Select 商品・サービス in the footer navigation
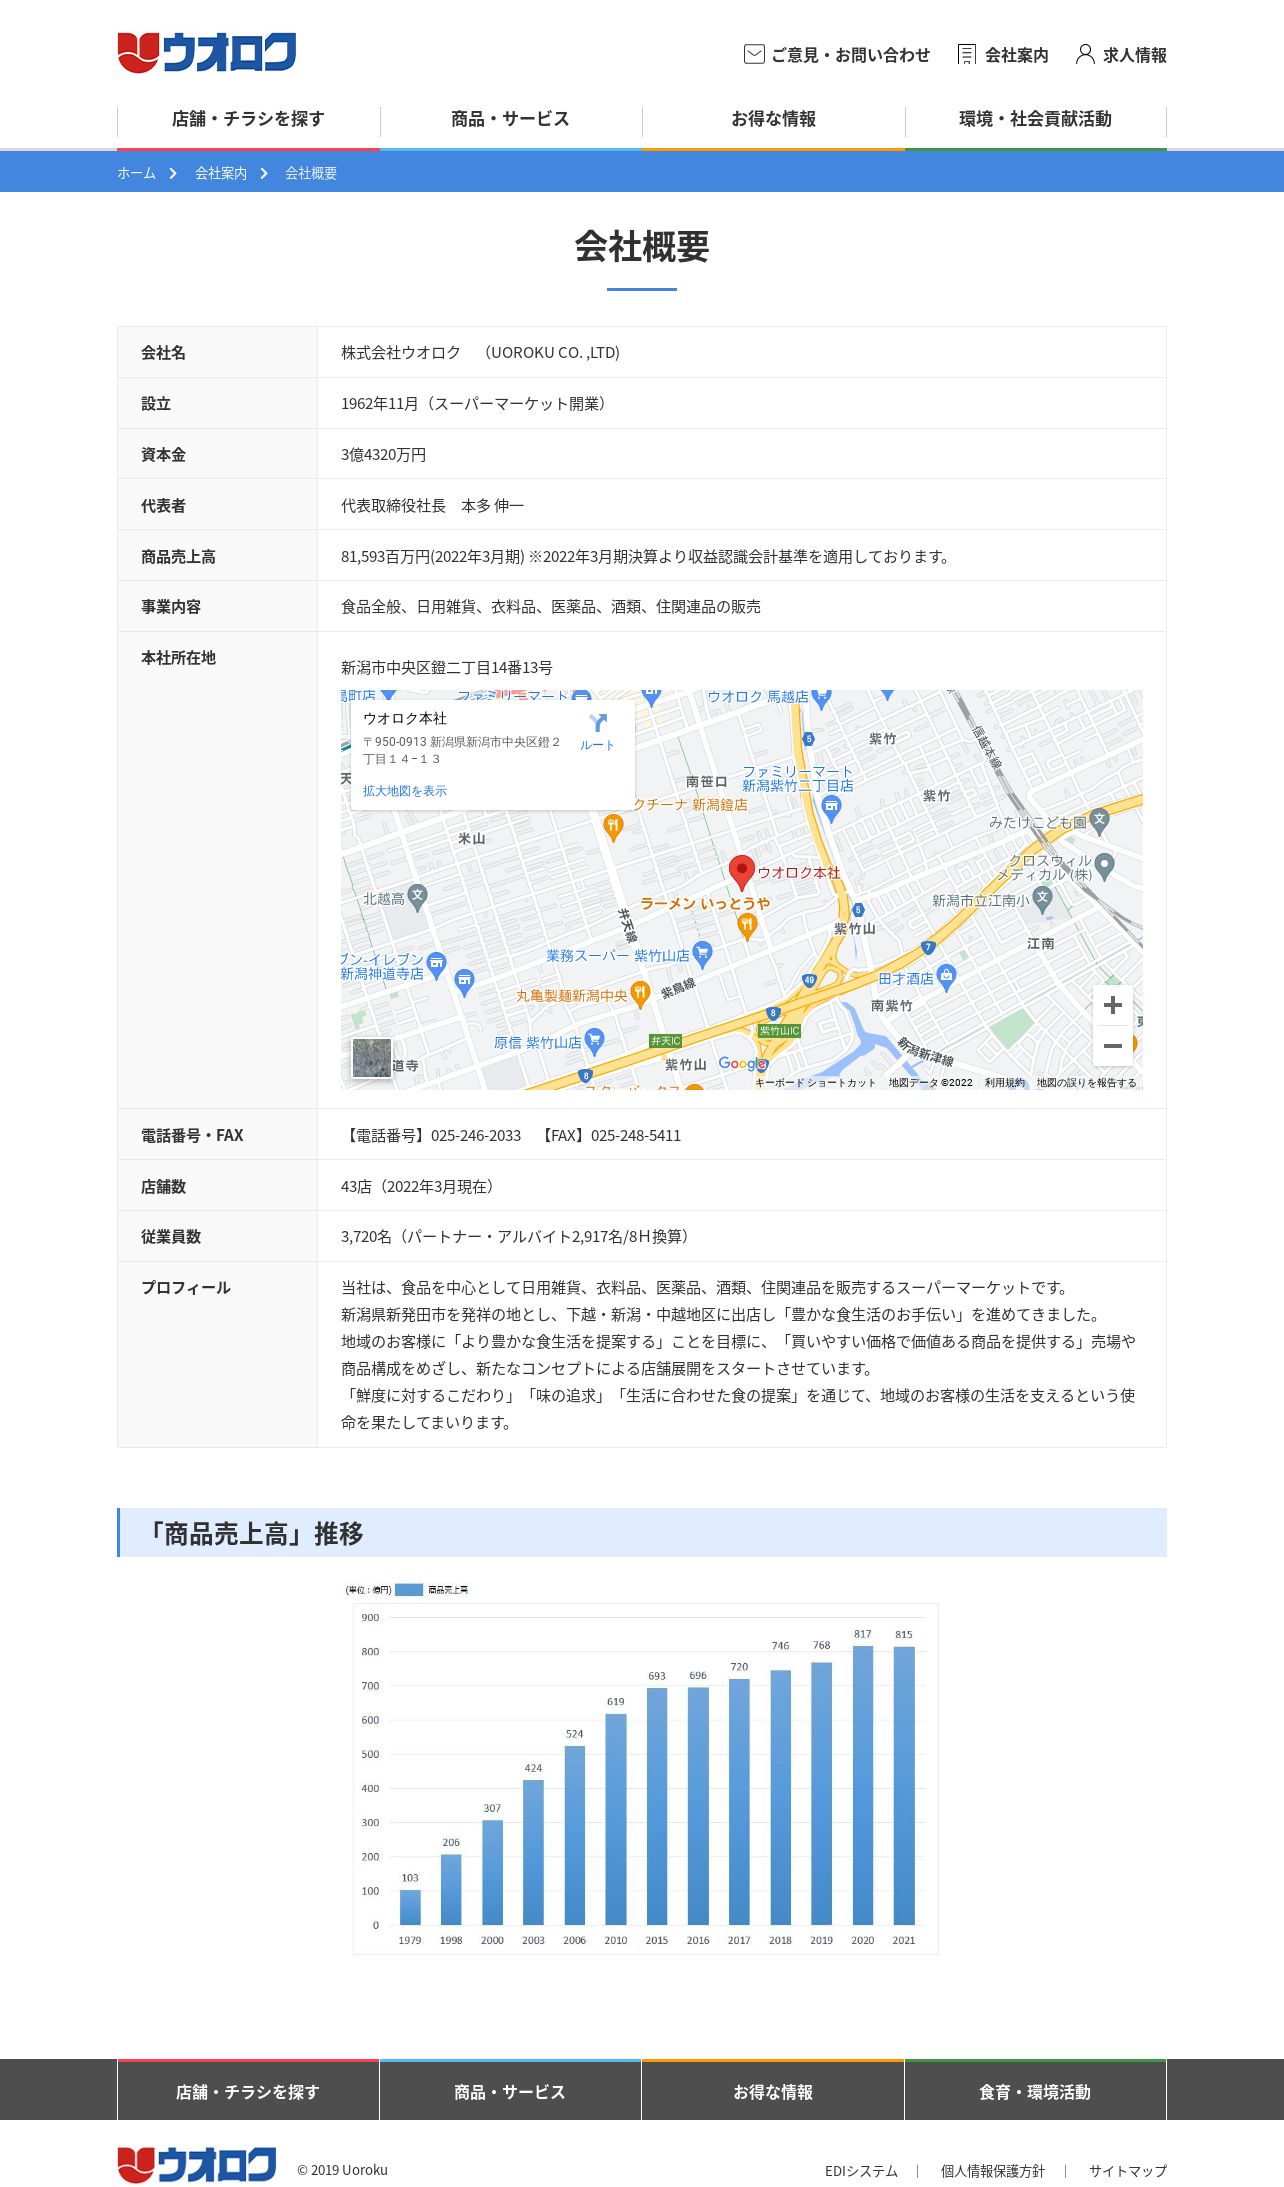1284x2187 pixels. (510, 2091)
